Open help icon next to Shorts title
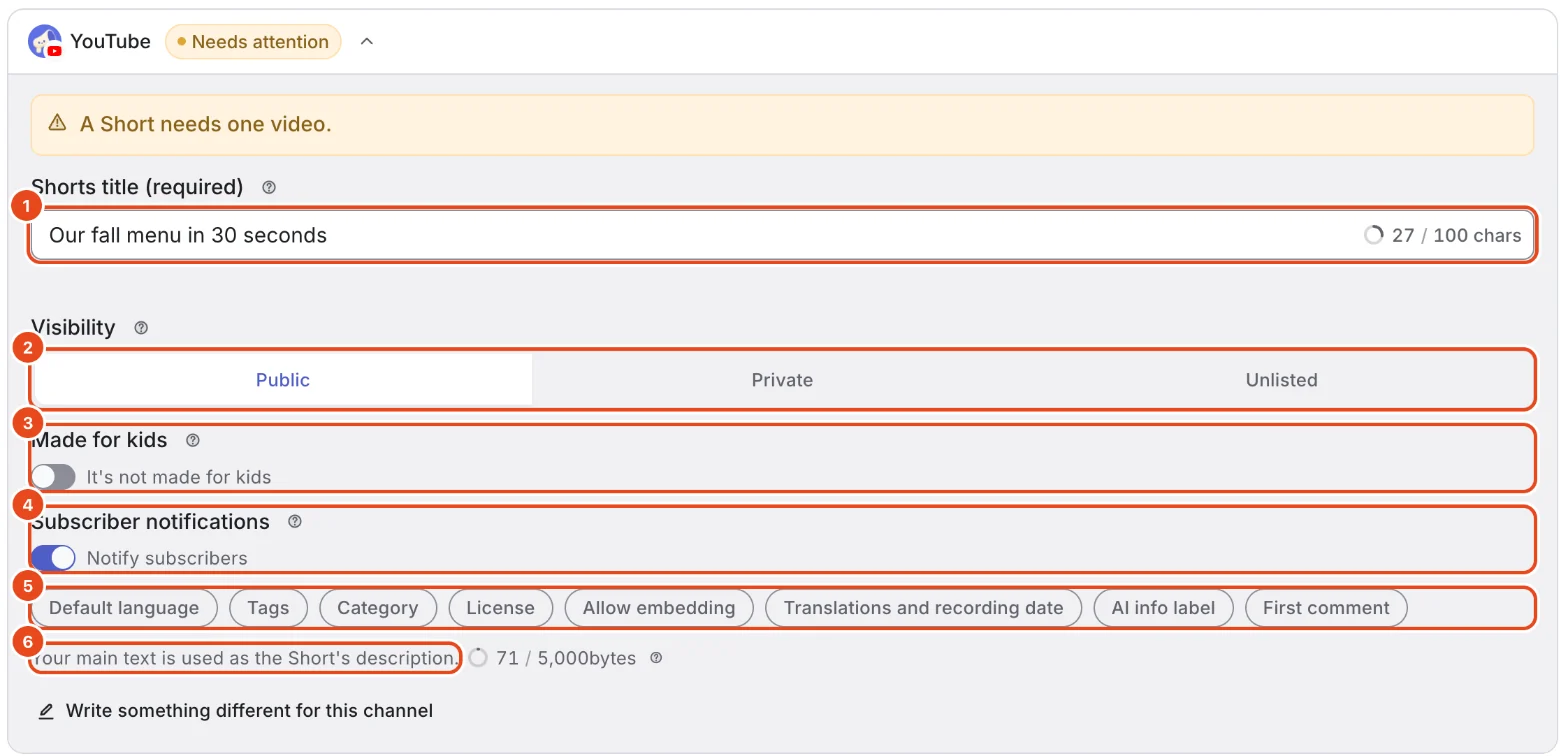This screenshot has width=1568, height=756. coord(268,187)
